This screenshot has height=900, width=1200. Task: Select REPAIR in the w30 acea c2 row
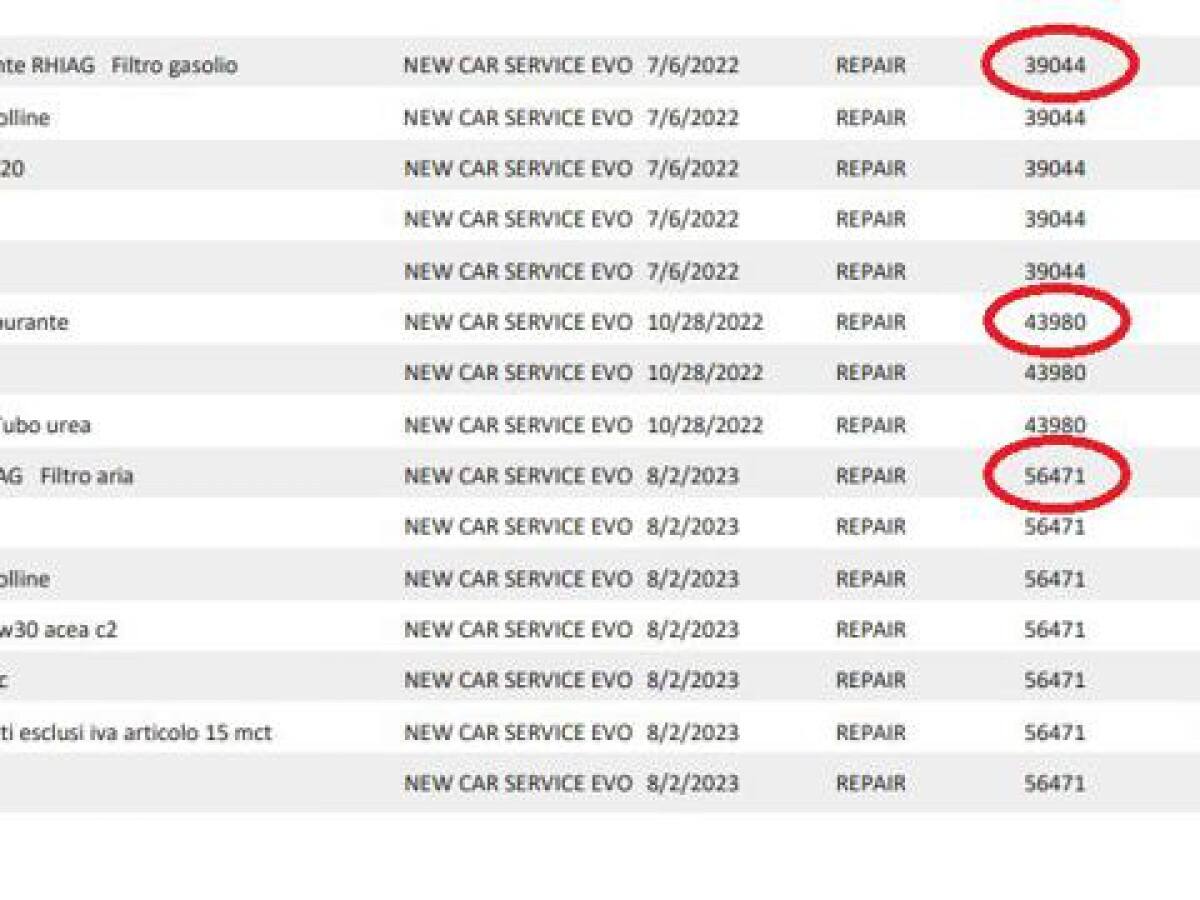(x=870, y=630)
